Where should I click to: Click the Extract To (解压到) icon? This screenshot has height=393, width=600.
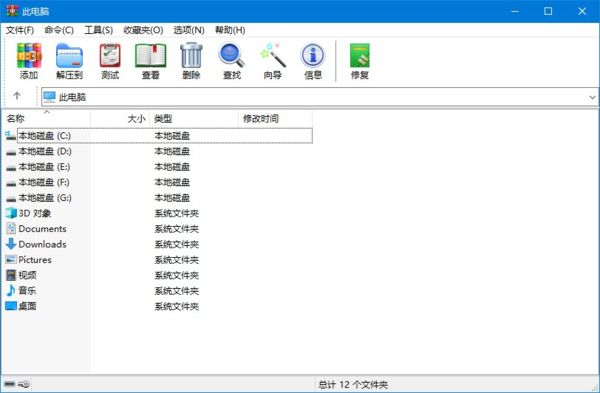(69, 56)
